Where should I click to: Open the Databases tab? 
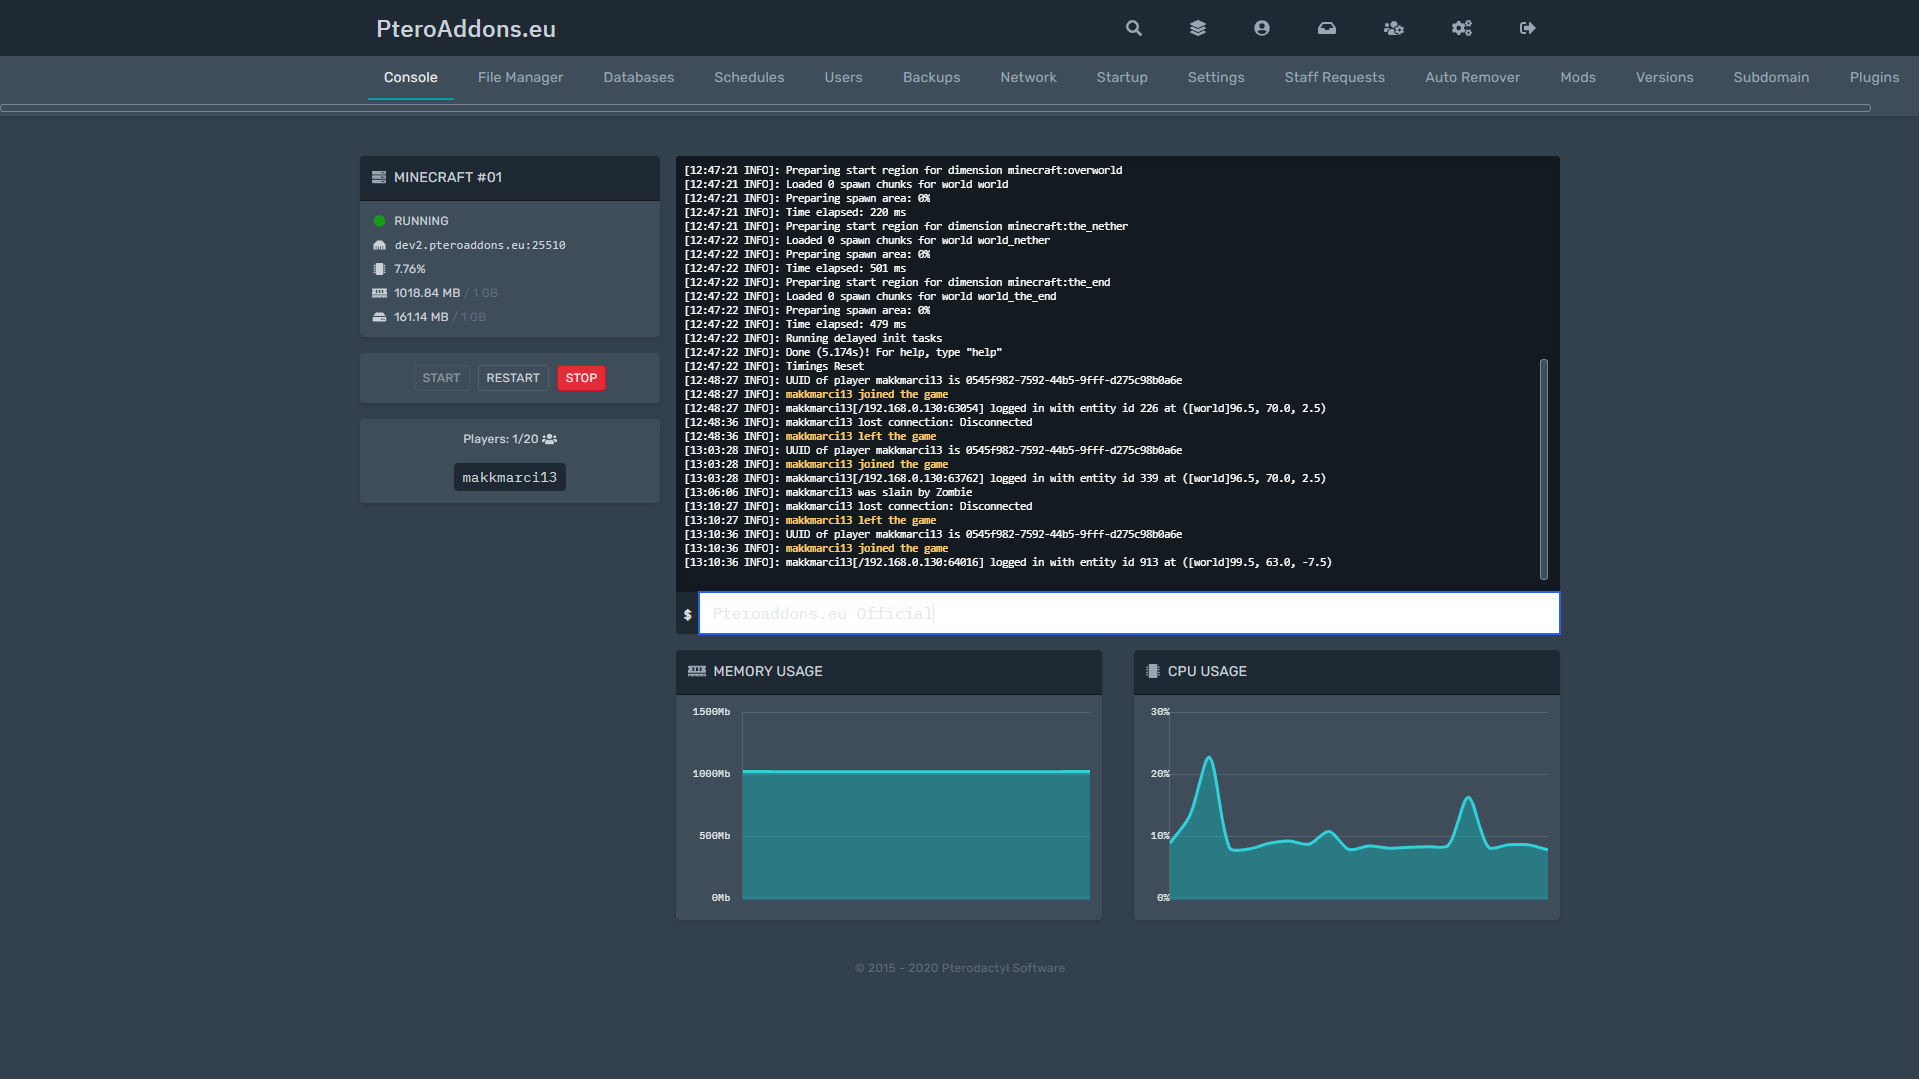click(x=638, y=77)
